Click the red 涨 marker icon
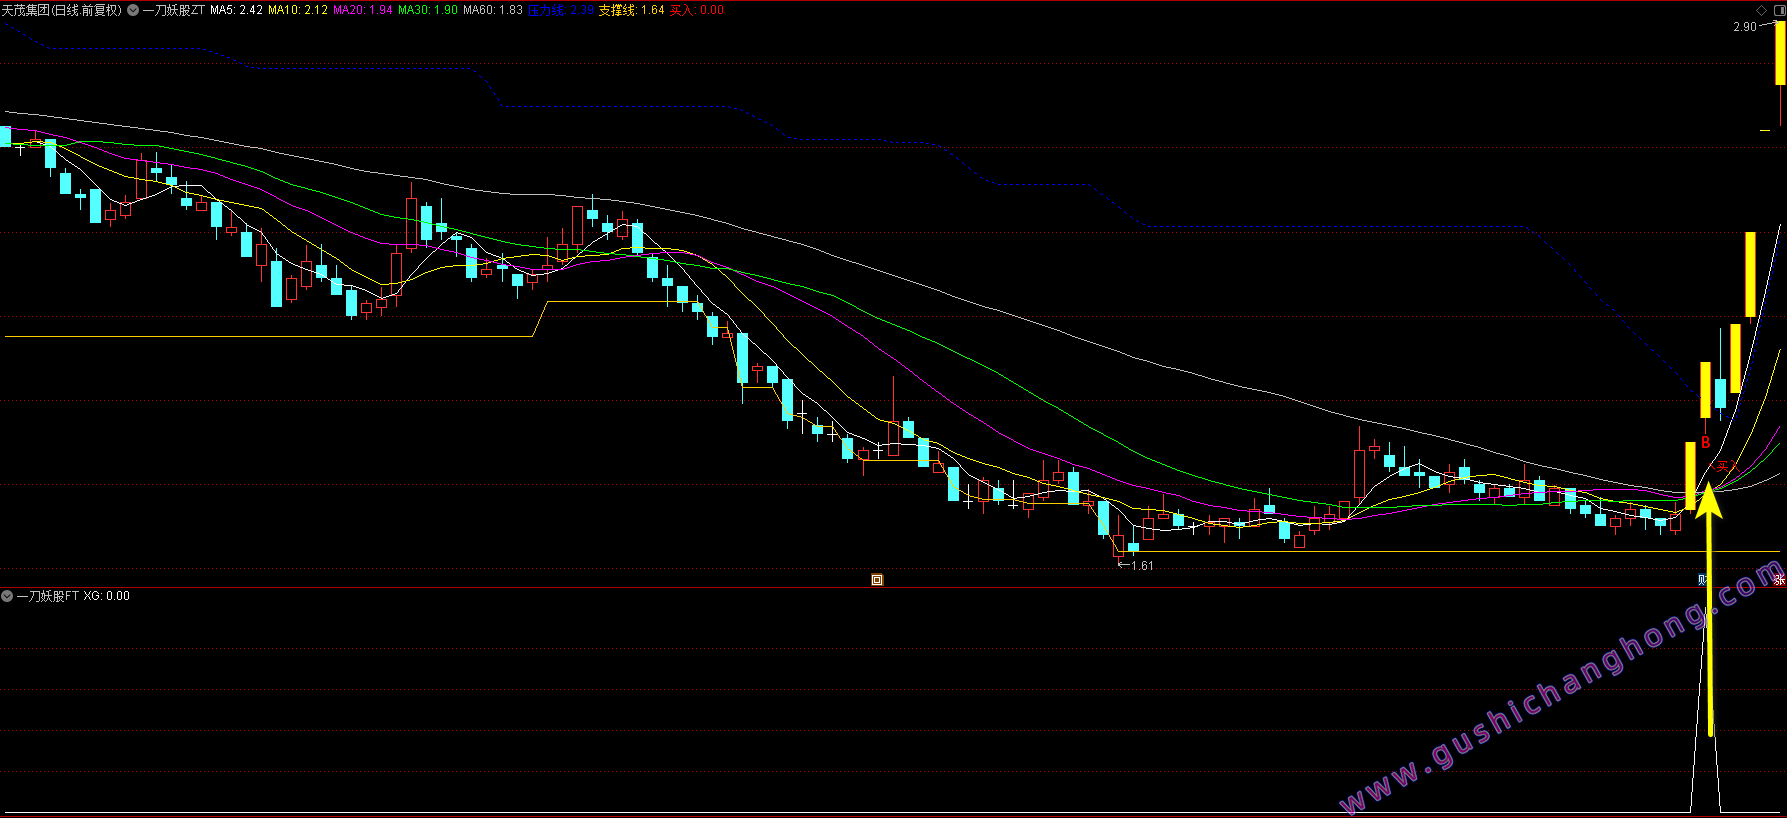The image size is (1787, 818). pyautogui.click(x=1779, y=580)
